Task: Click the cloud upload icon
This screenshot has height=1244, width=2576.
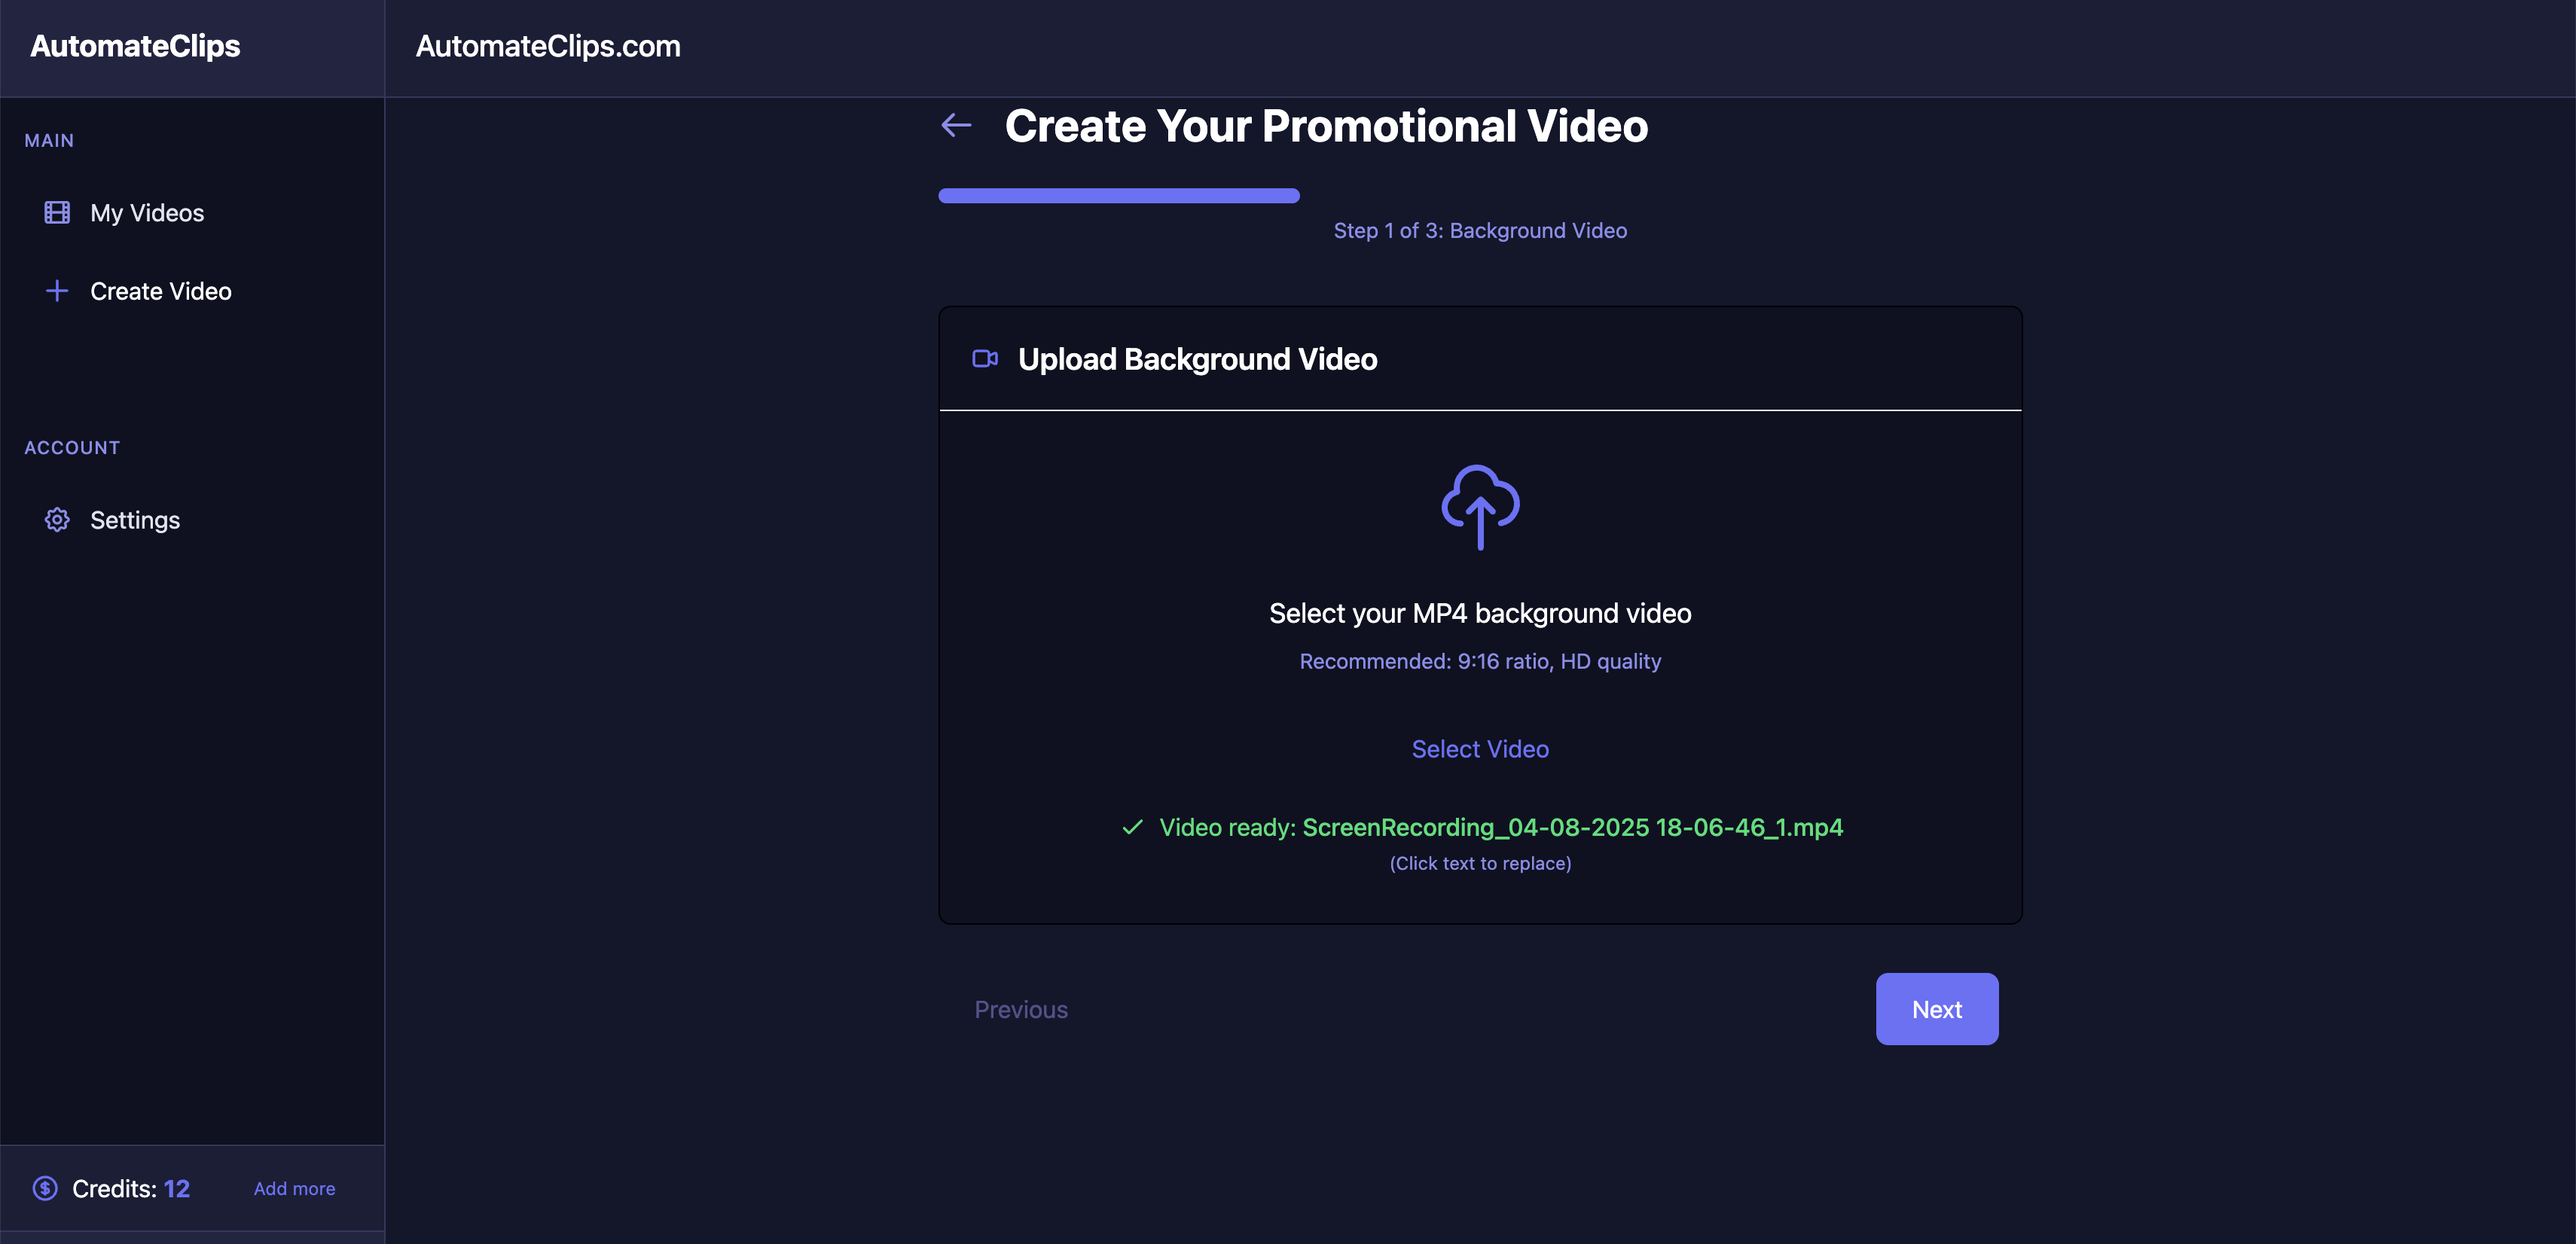Action: (x=1480, y=507)
